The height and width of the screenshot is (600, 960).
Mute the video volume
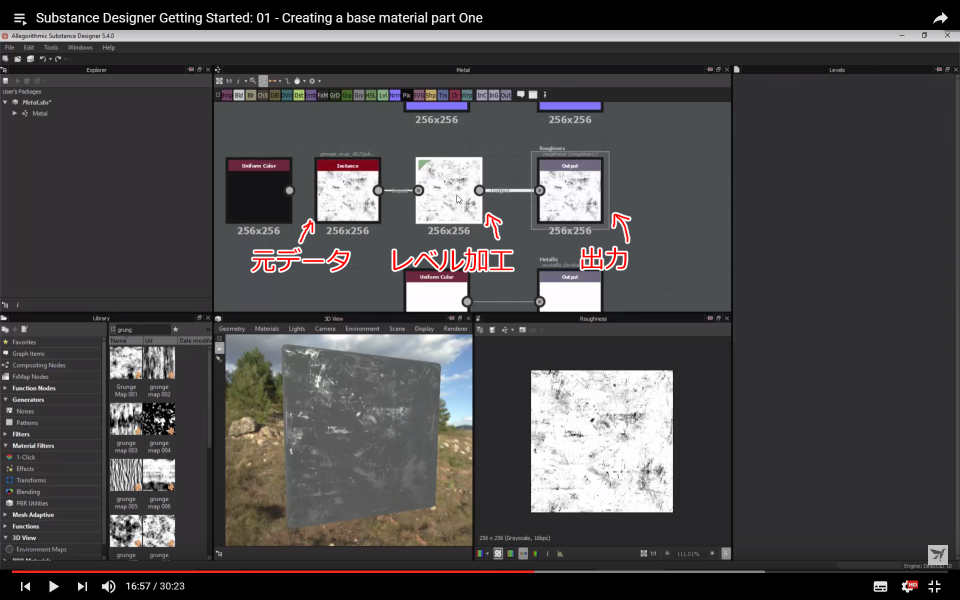coord(108,586)
